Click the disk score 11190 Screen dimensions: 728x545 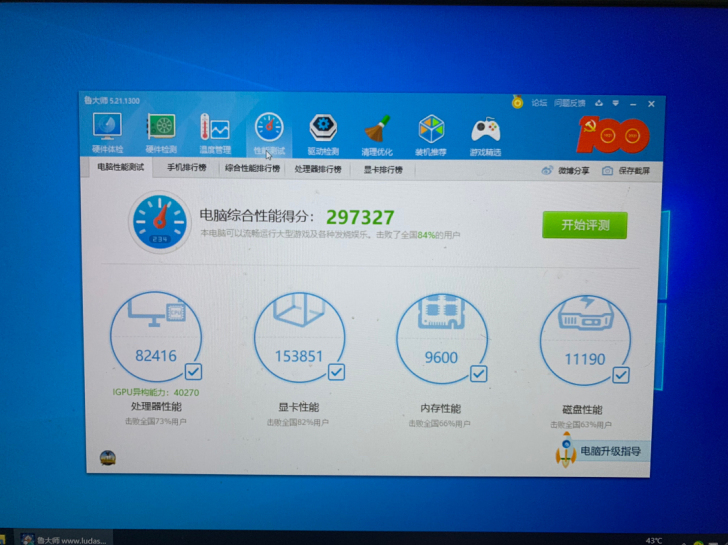pyautogui.click(x=585, y=359)
